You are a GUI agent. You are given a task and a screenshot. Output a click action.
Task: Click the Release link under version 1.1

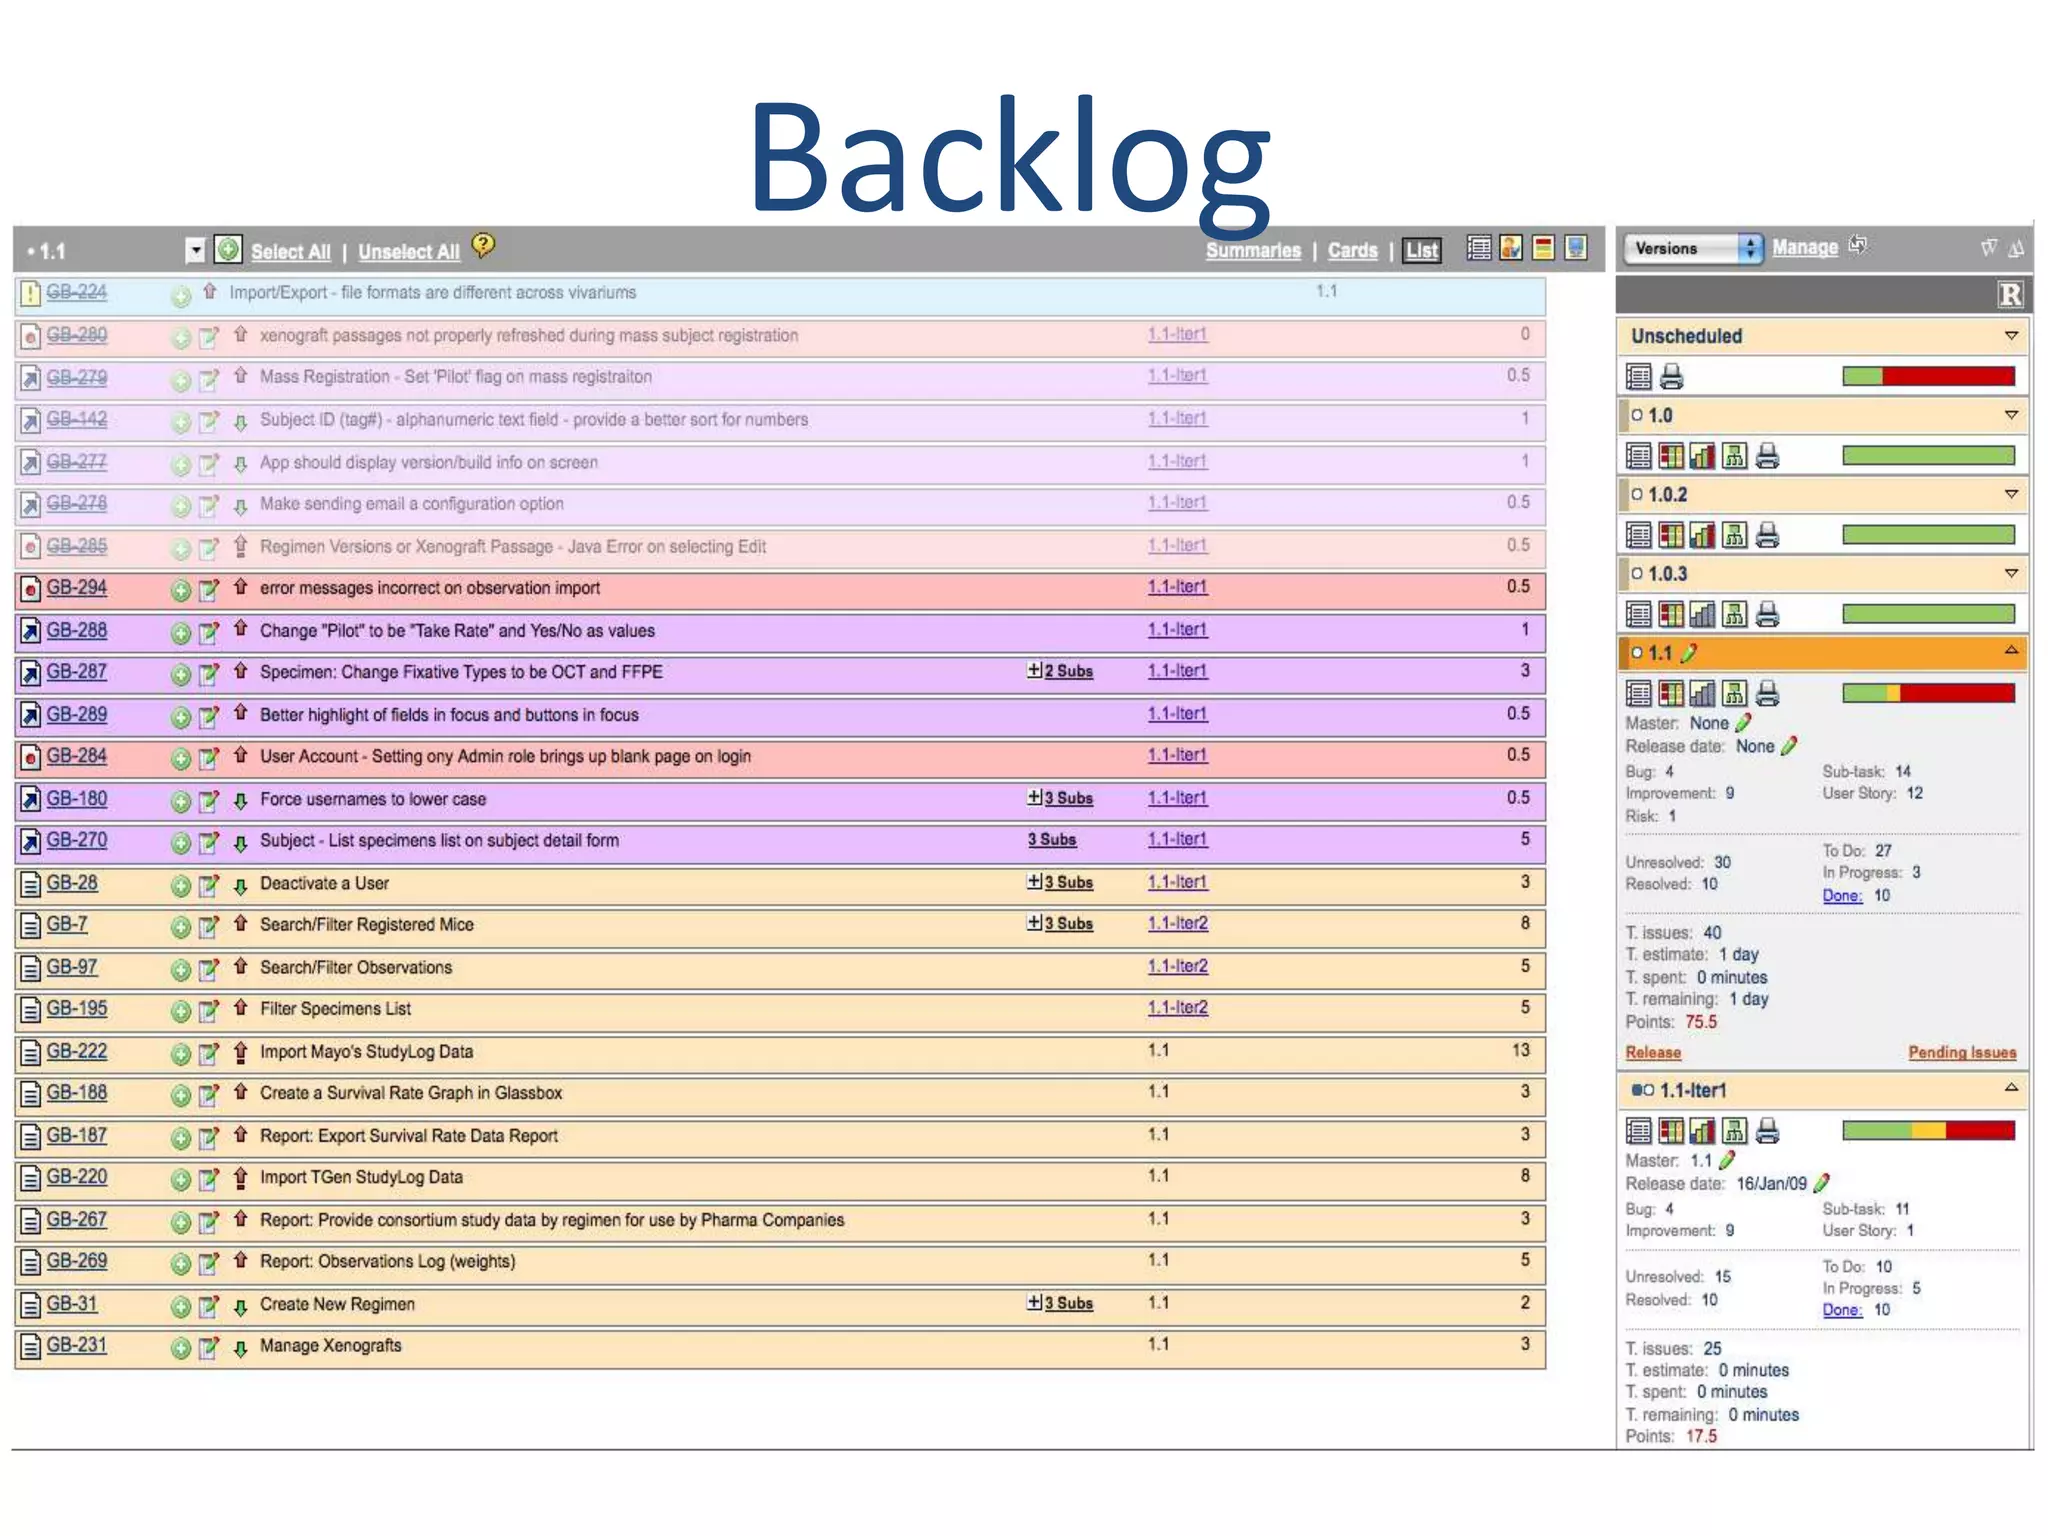click(1653, 1053)
